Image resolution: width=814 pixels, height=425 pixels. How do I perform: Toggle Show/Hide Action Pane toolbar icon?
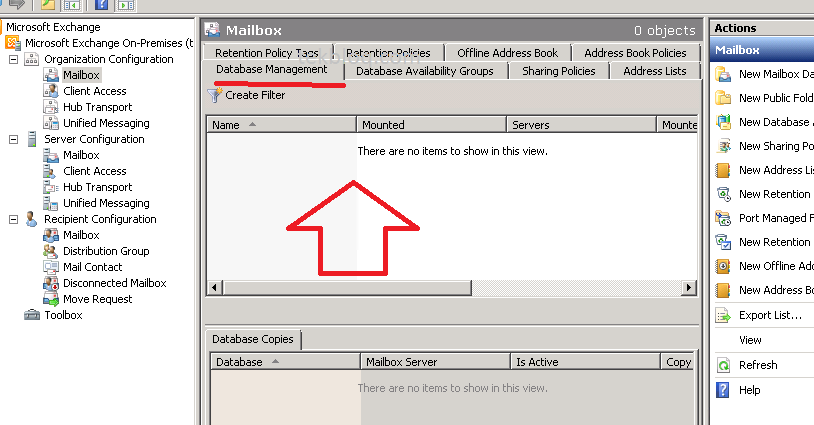pos(126,5)
